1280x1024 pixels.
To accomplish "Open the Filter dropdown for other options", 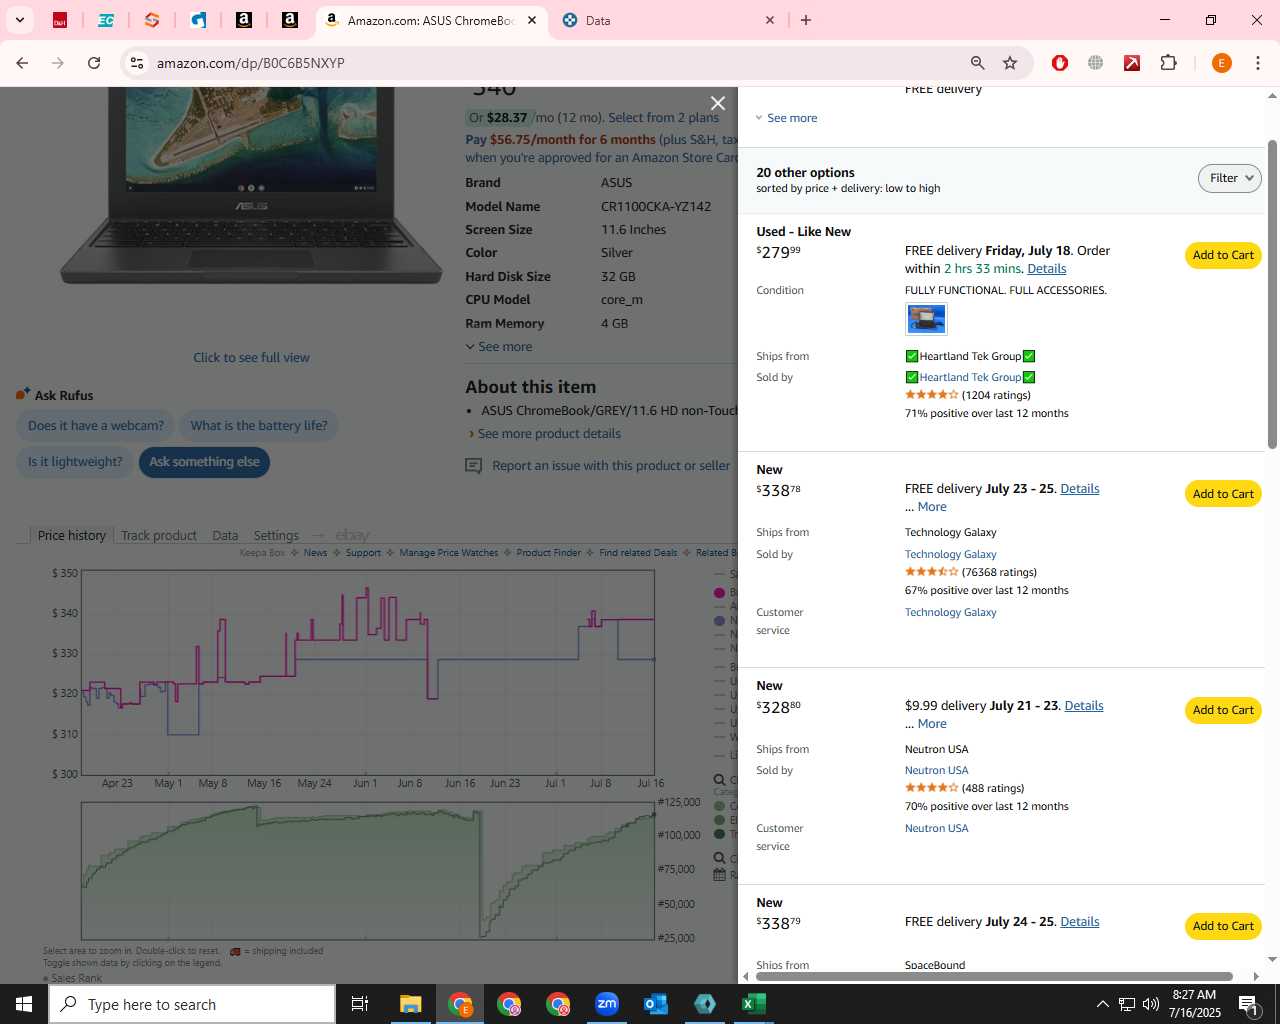I will point(1229,178).
